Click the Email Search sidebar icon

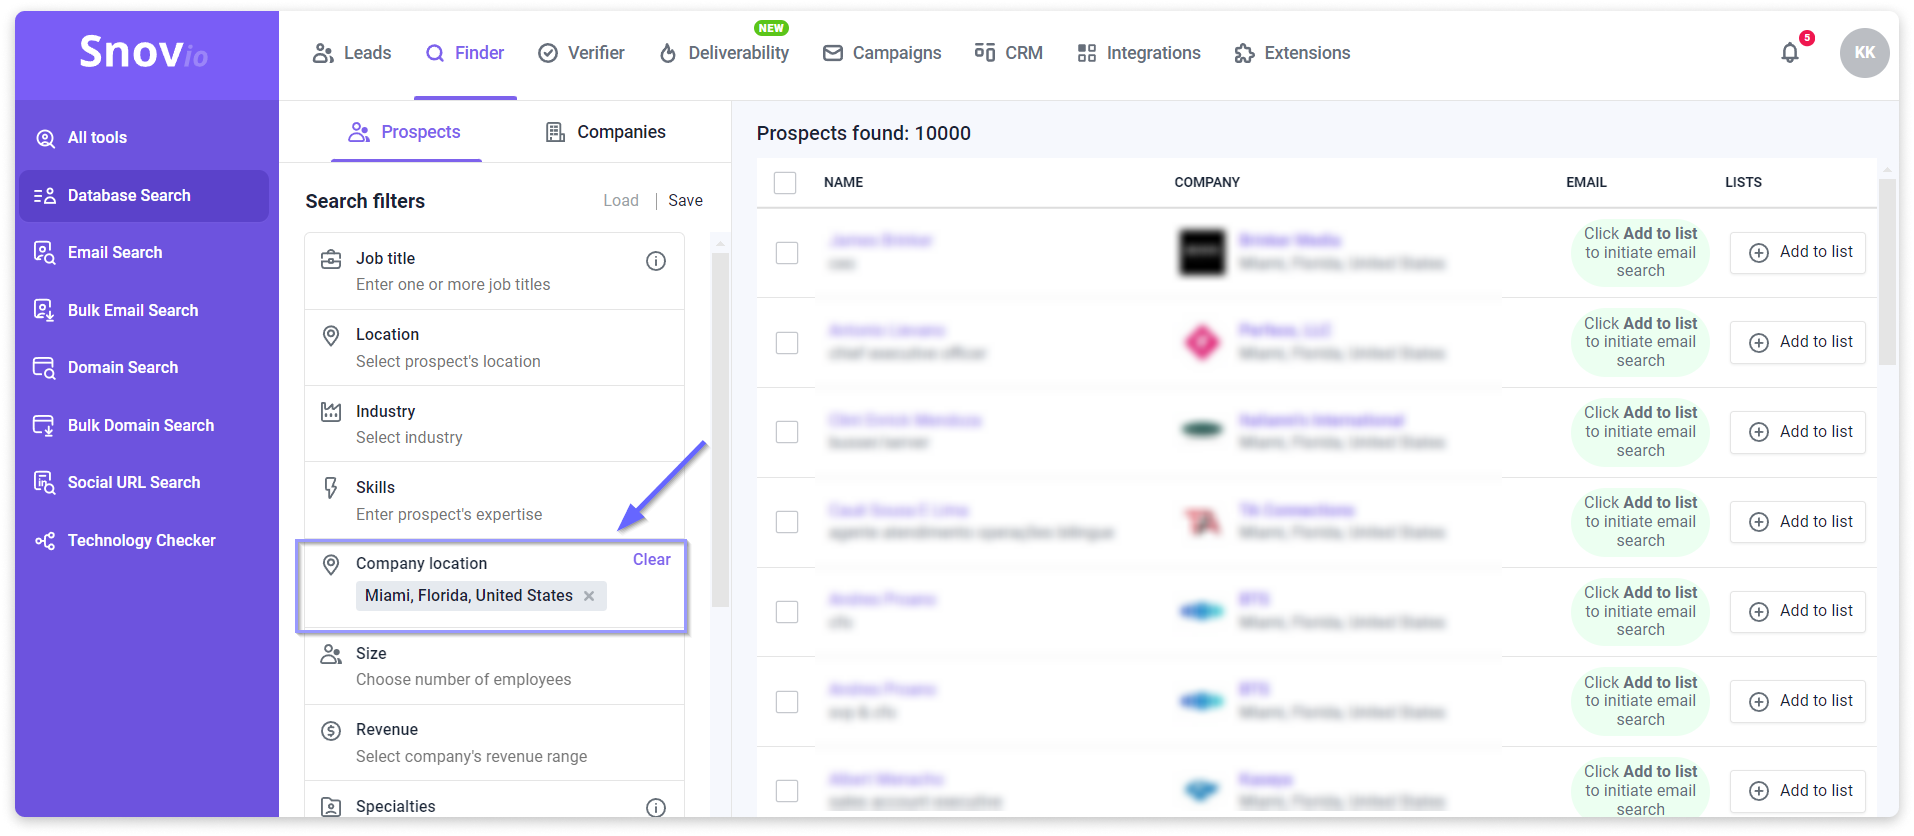[x=45, y=253]
